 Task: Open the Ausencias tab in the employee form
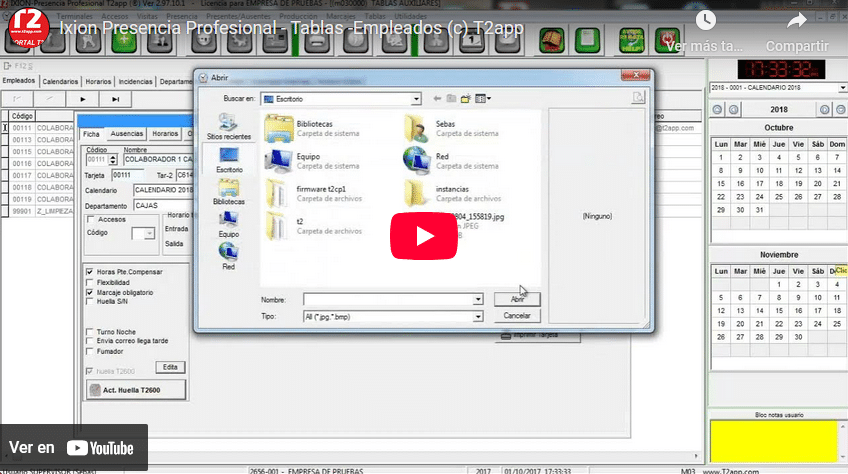(127, 134)
